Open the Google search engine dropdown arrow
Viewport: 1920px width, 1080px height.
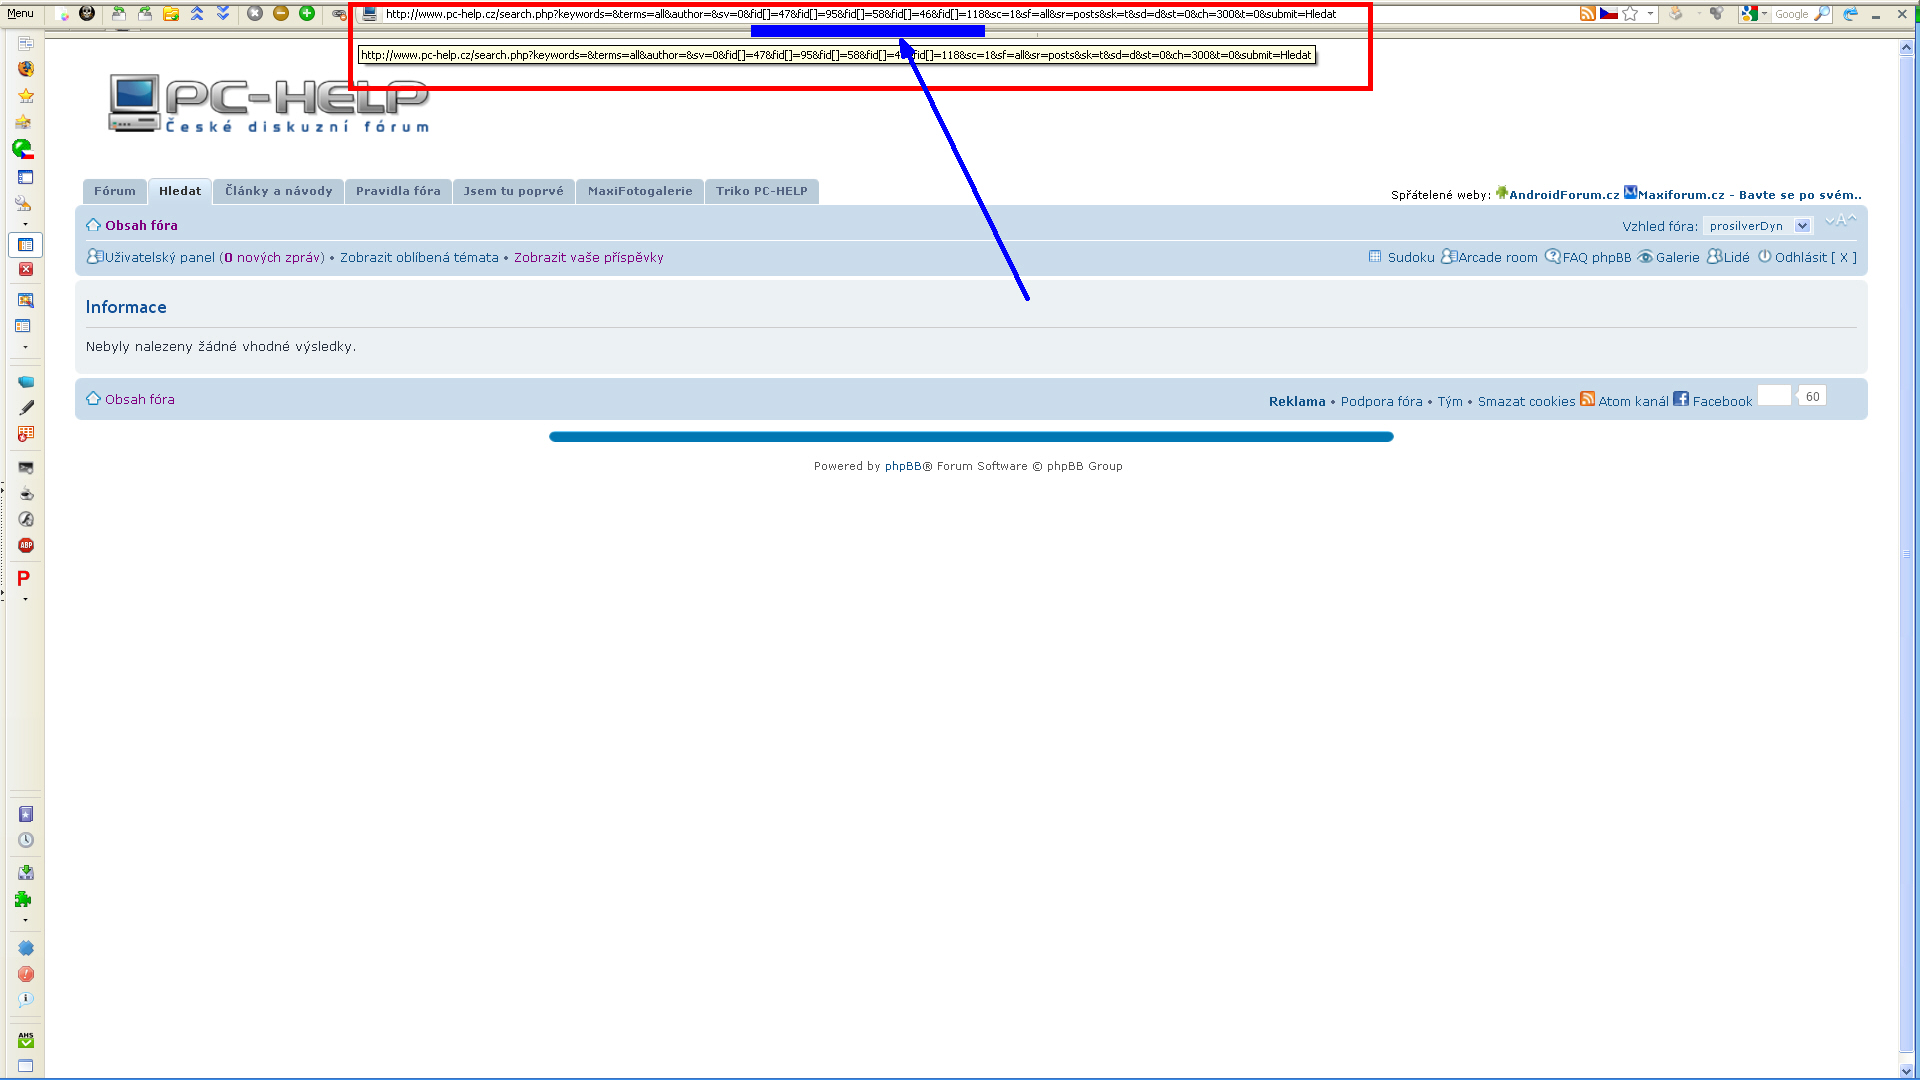point(1764,14)
